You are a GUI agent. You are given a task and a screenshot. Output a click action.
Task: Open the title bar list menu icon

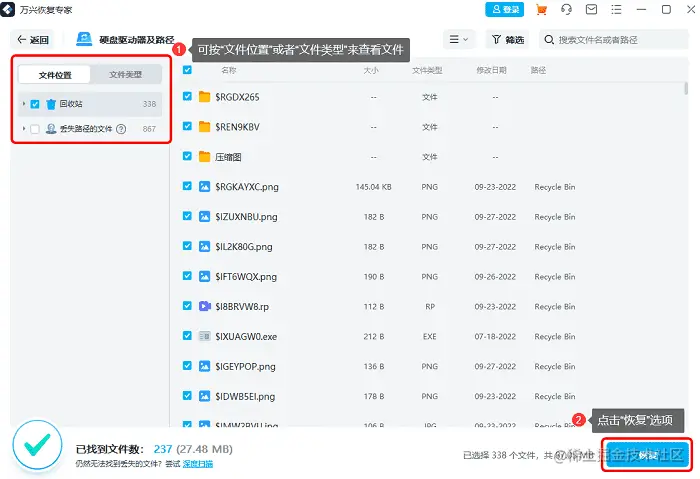[616, 9]
